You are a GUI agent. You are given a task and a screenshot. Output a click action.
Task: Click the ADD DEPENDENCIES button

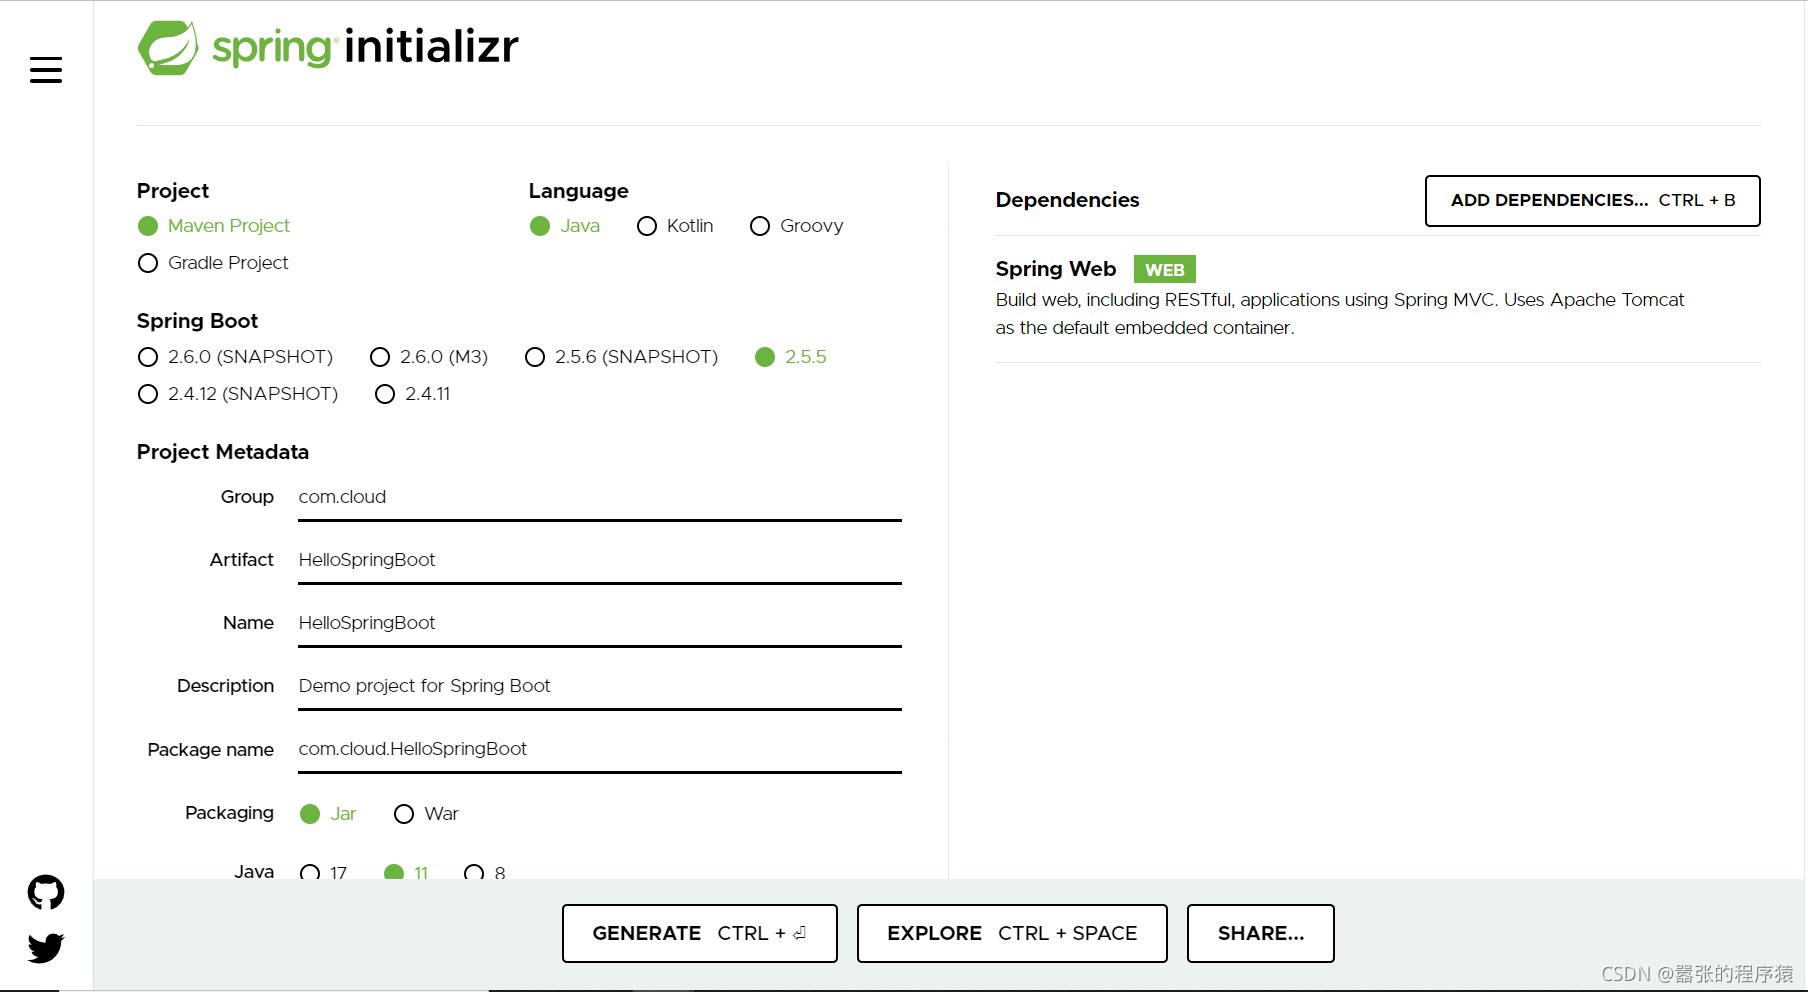click(1593, 201)
